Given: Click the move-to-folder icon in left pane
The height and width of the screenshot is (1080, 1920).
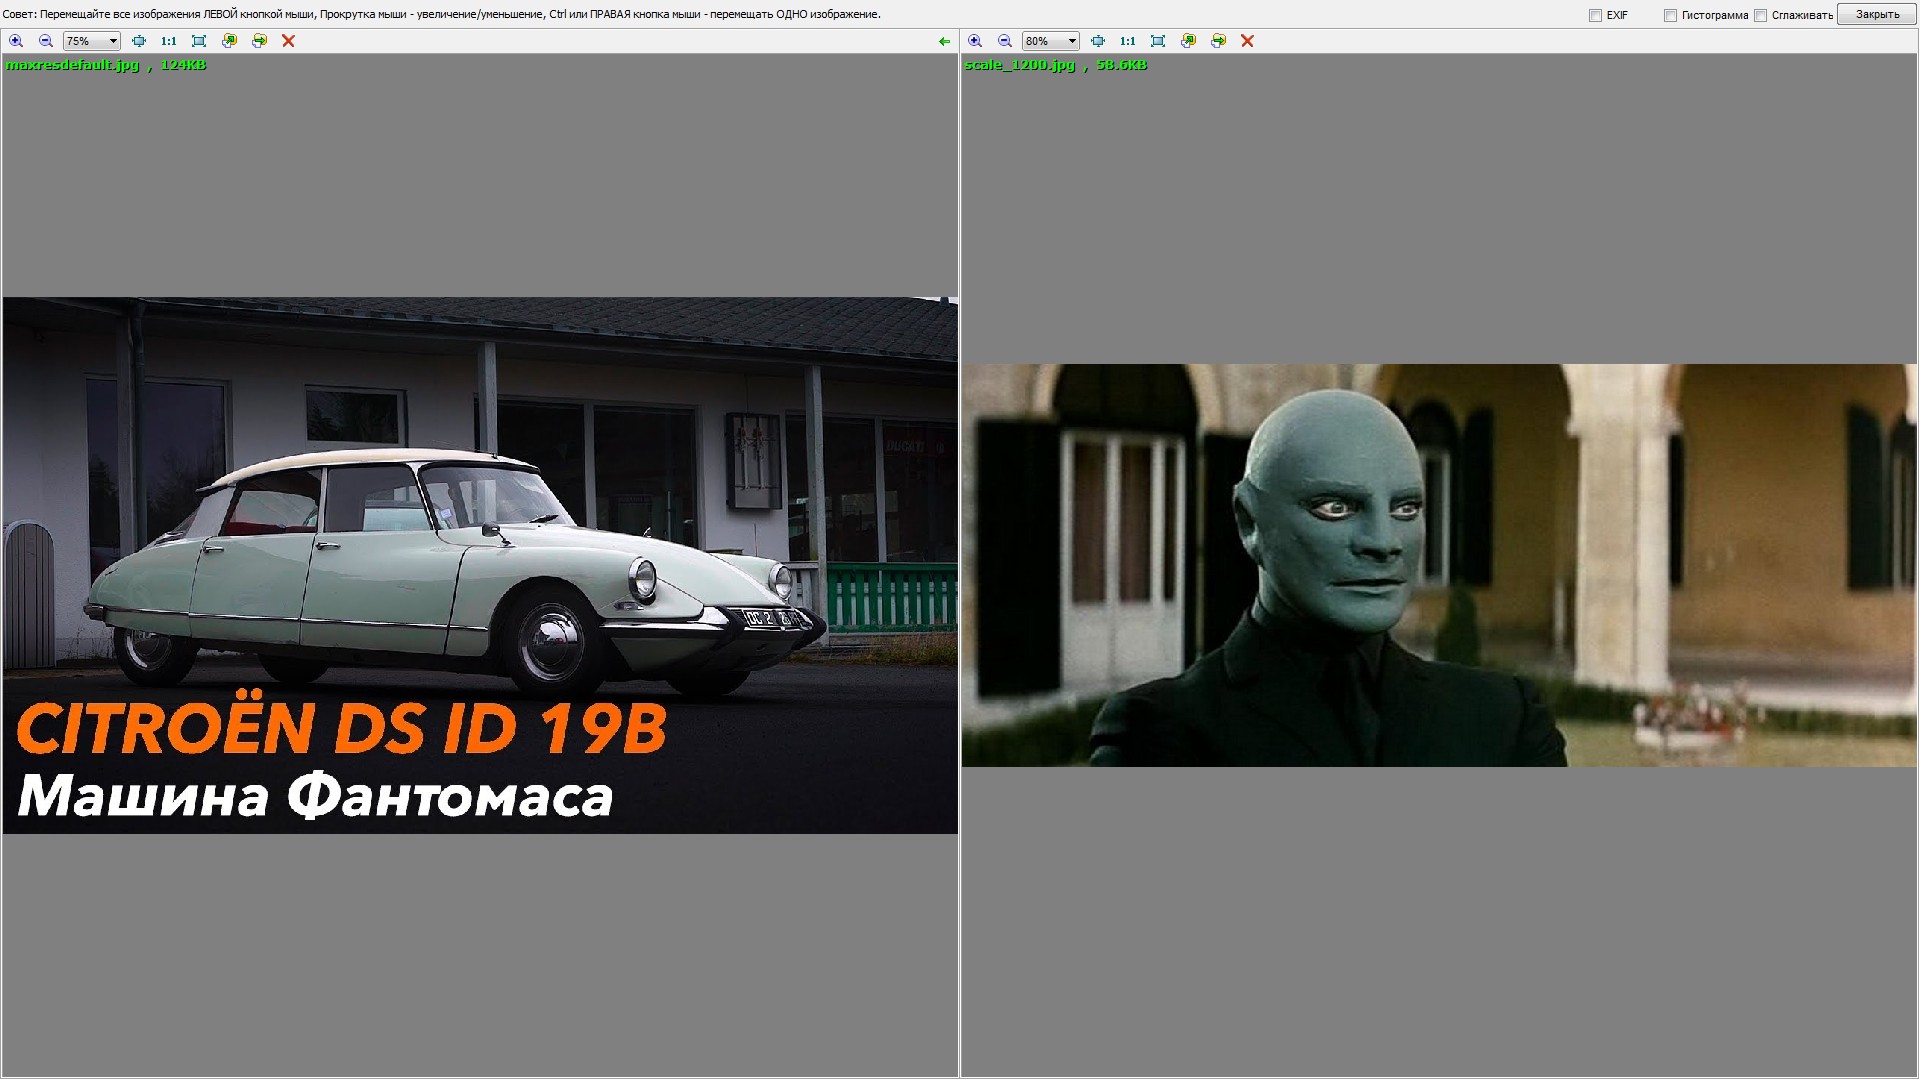Looking at the screenshot, I should [x=259, y=41].
